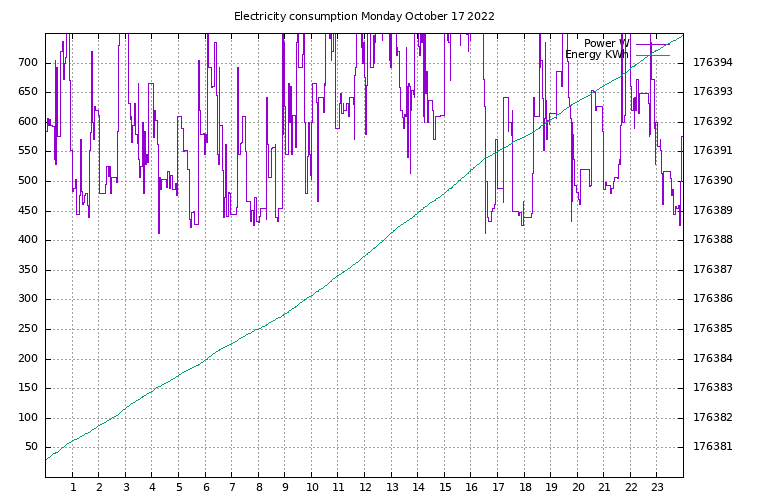
Task: Click the left axis label 600
Action: 28,122
